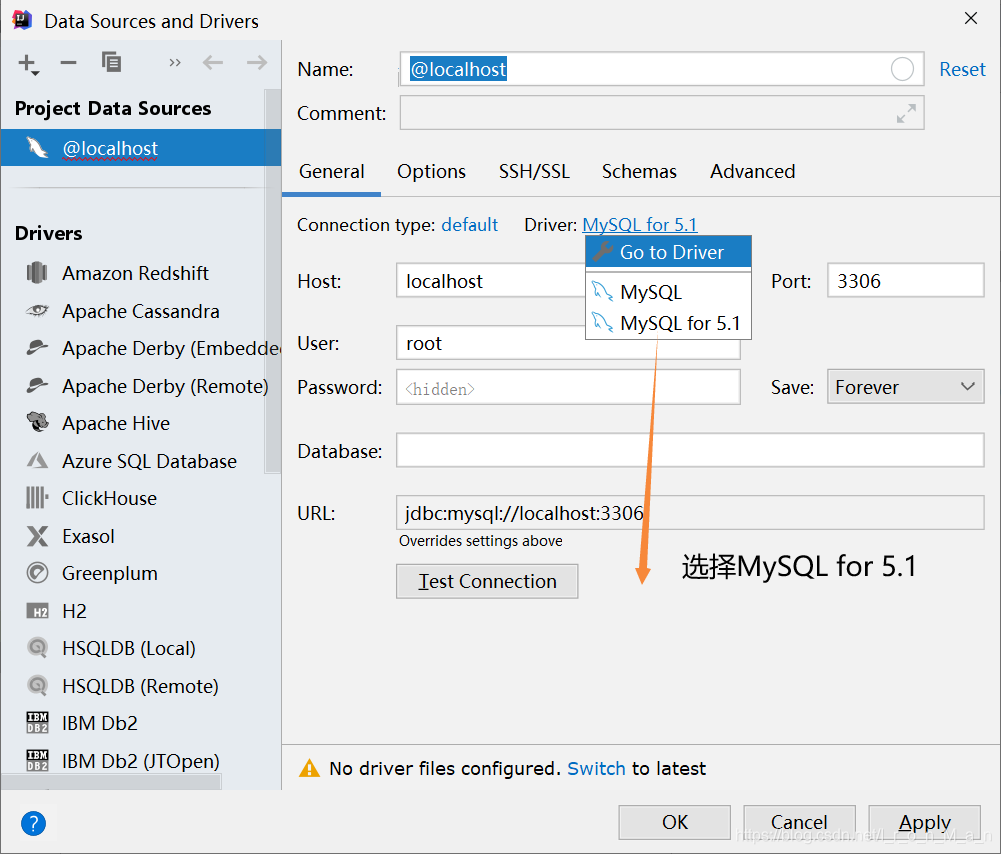Click the Comment input field

point(662,113)
